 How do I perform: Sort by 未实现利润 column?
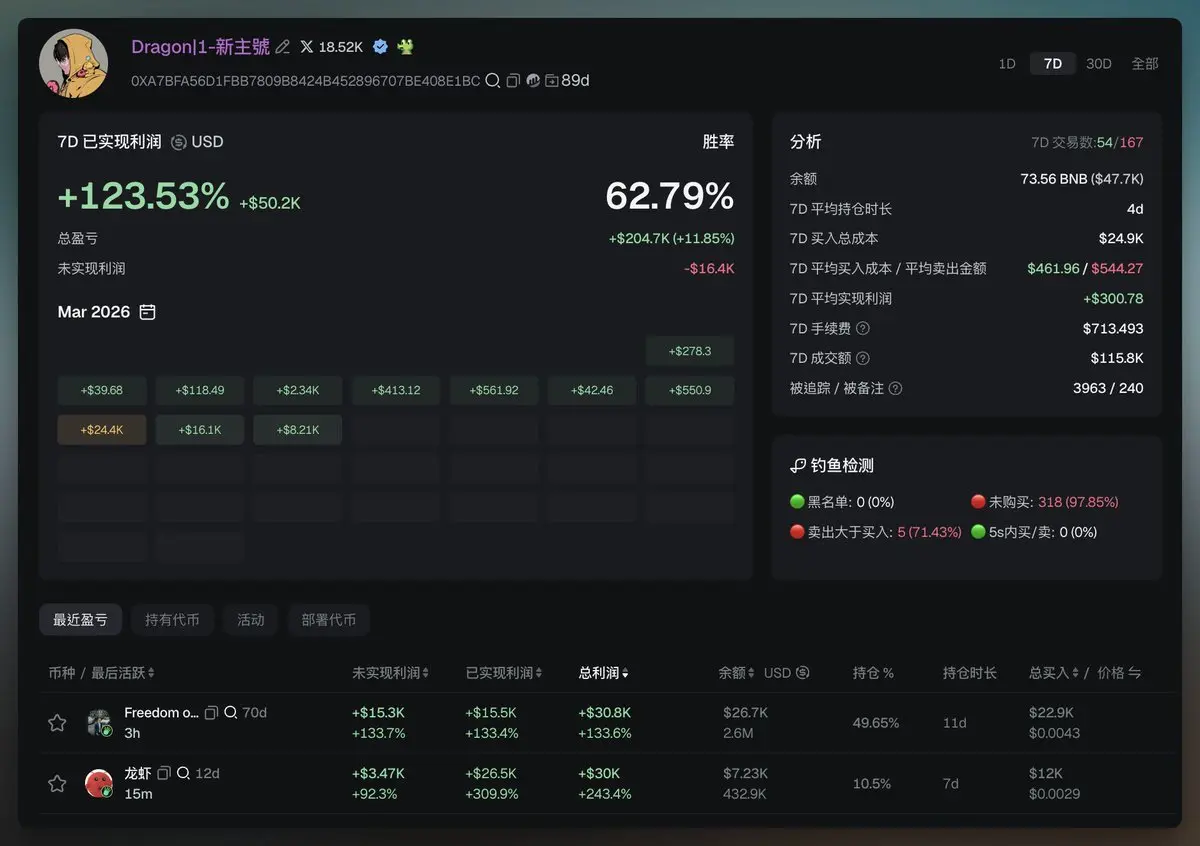pyautogui.click(x=390, y=673)
